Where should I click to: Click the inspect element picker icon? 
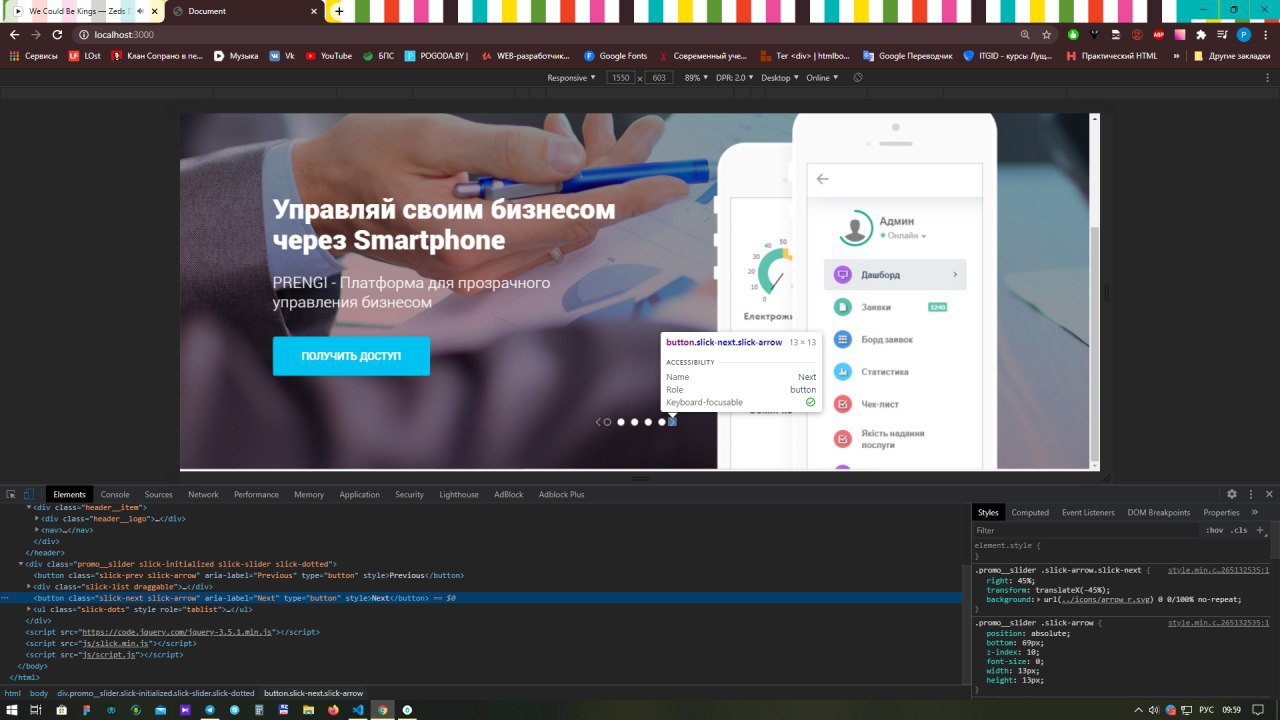coord(10,494)
